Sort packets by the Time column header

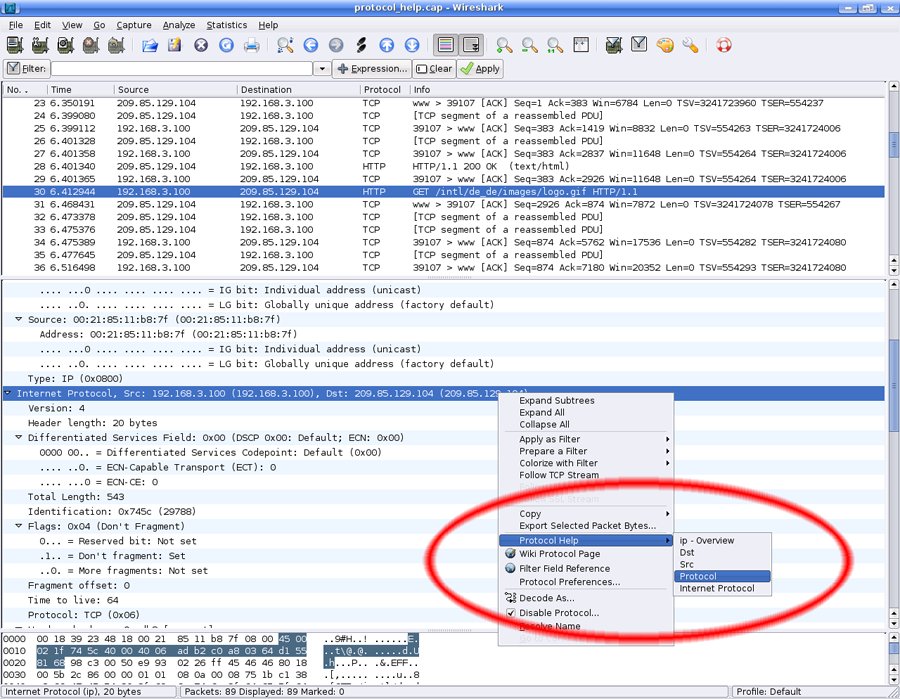80,90
